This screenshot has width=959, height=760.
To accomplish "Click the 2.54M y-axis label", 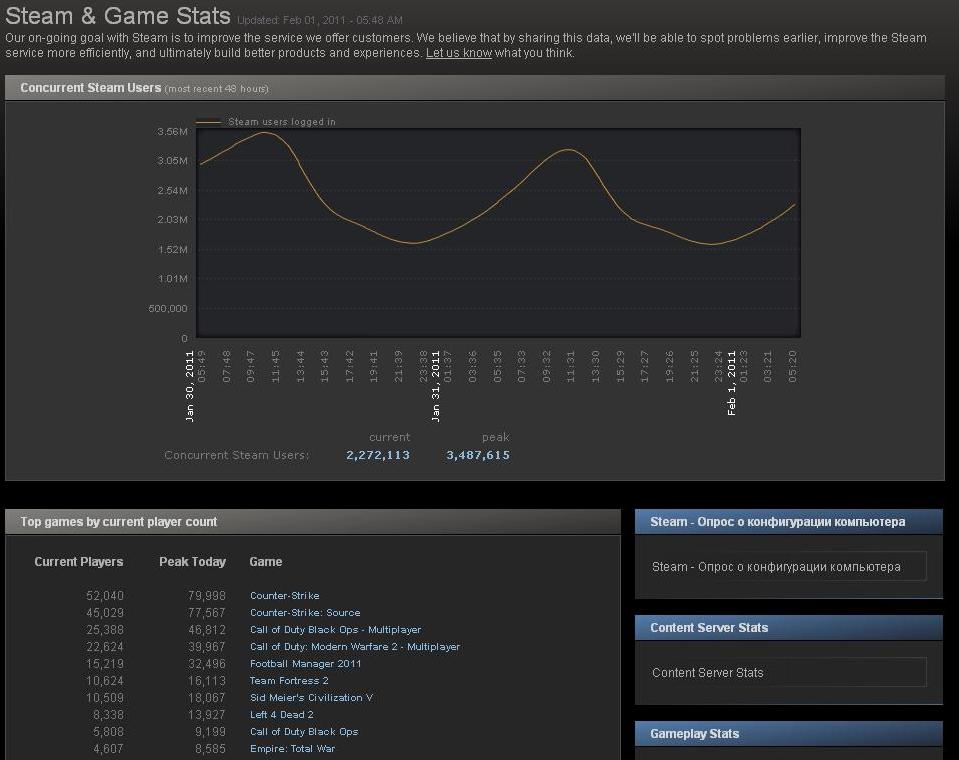I will [x=172, y=191].
